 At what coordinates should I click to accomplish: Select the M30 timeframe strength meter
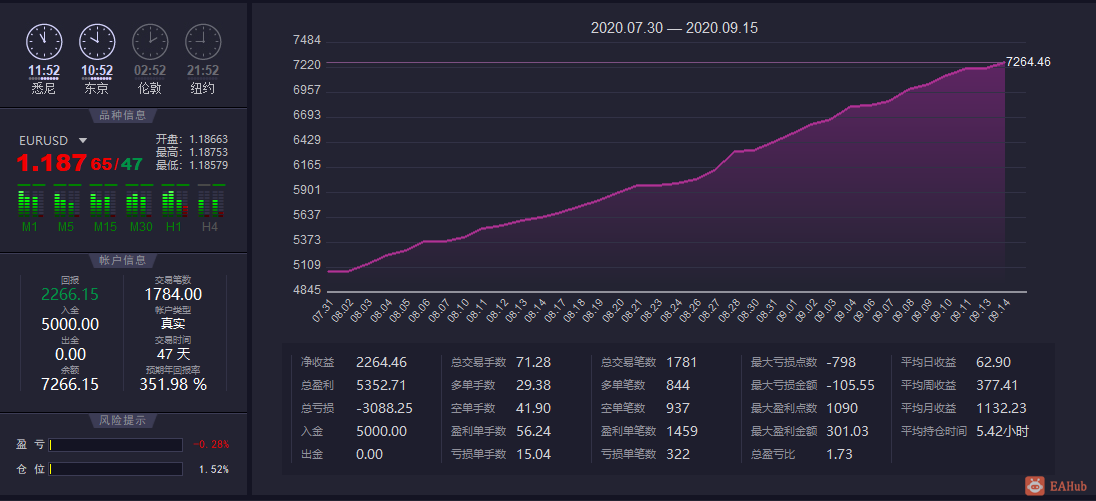tap(138, 202)
